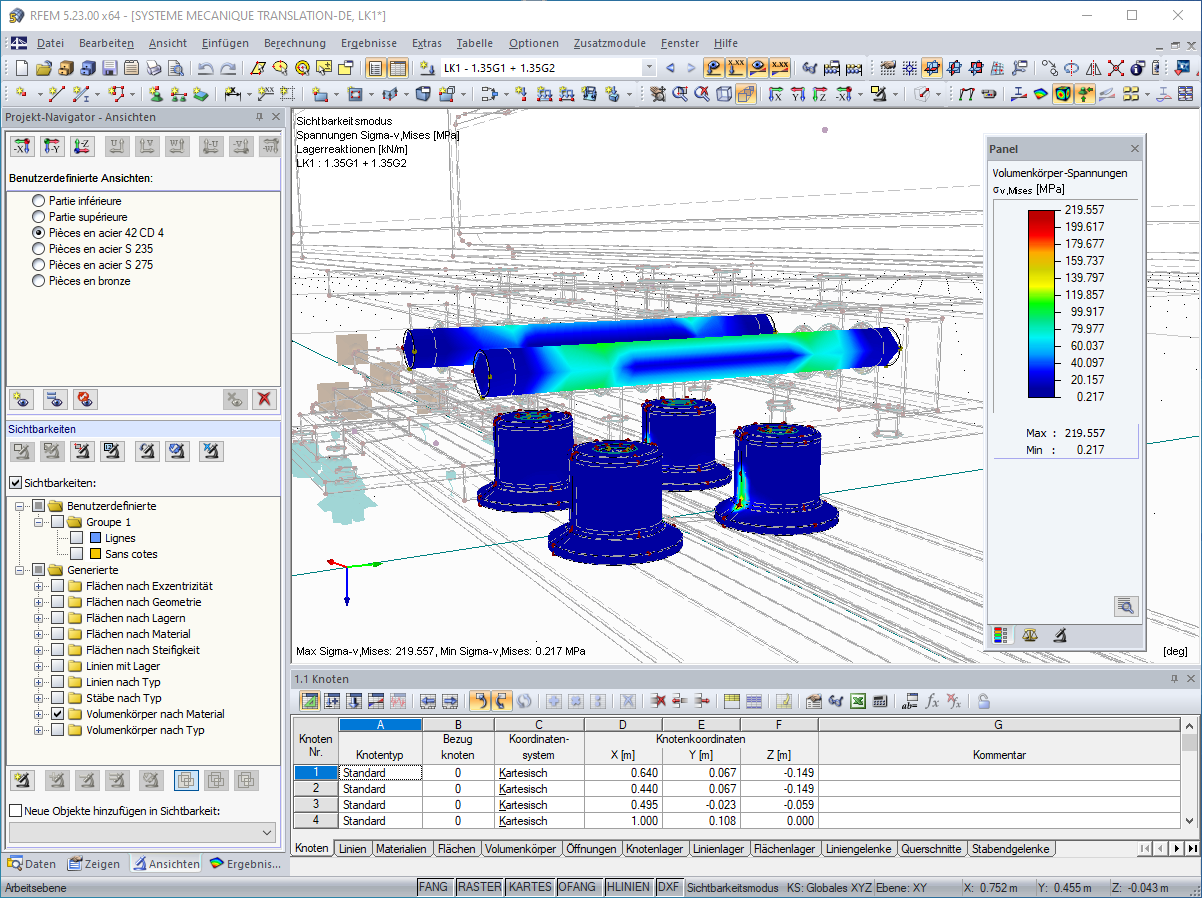Check the Lignes visibility checkbox

(x=76, y=538)
